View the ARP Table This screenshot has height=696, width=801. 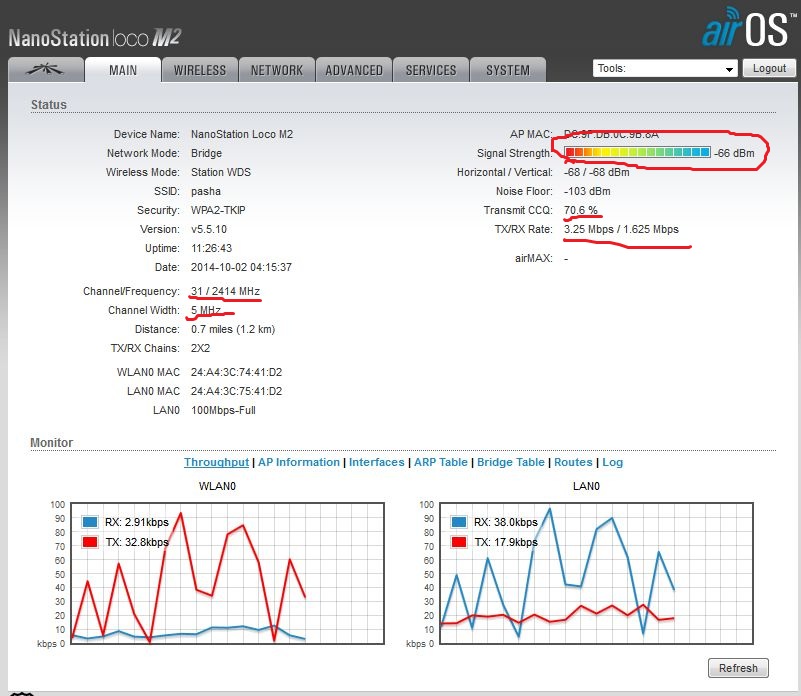440,462
